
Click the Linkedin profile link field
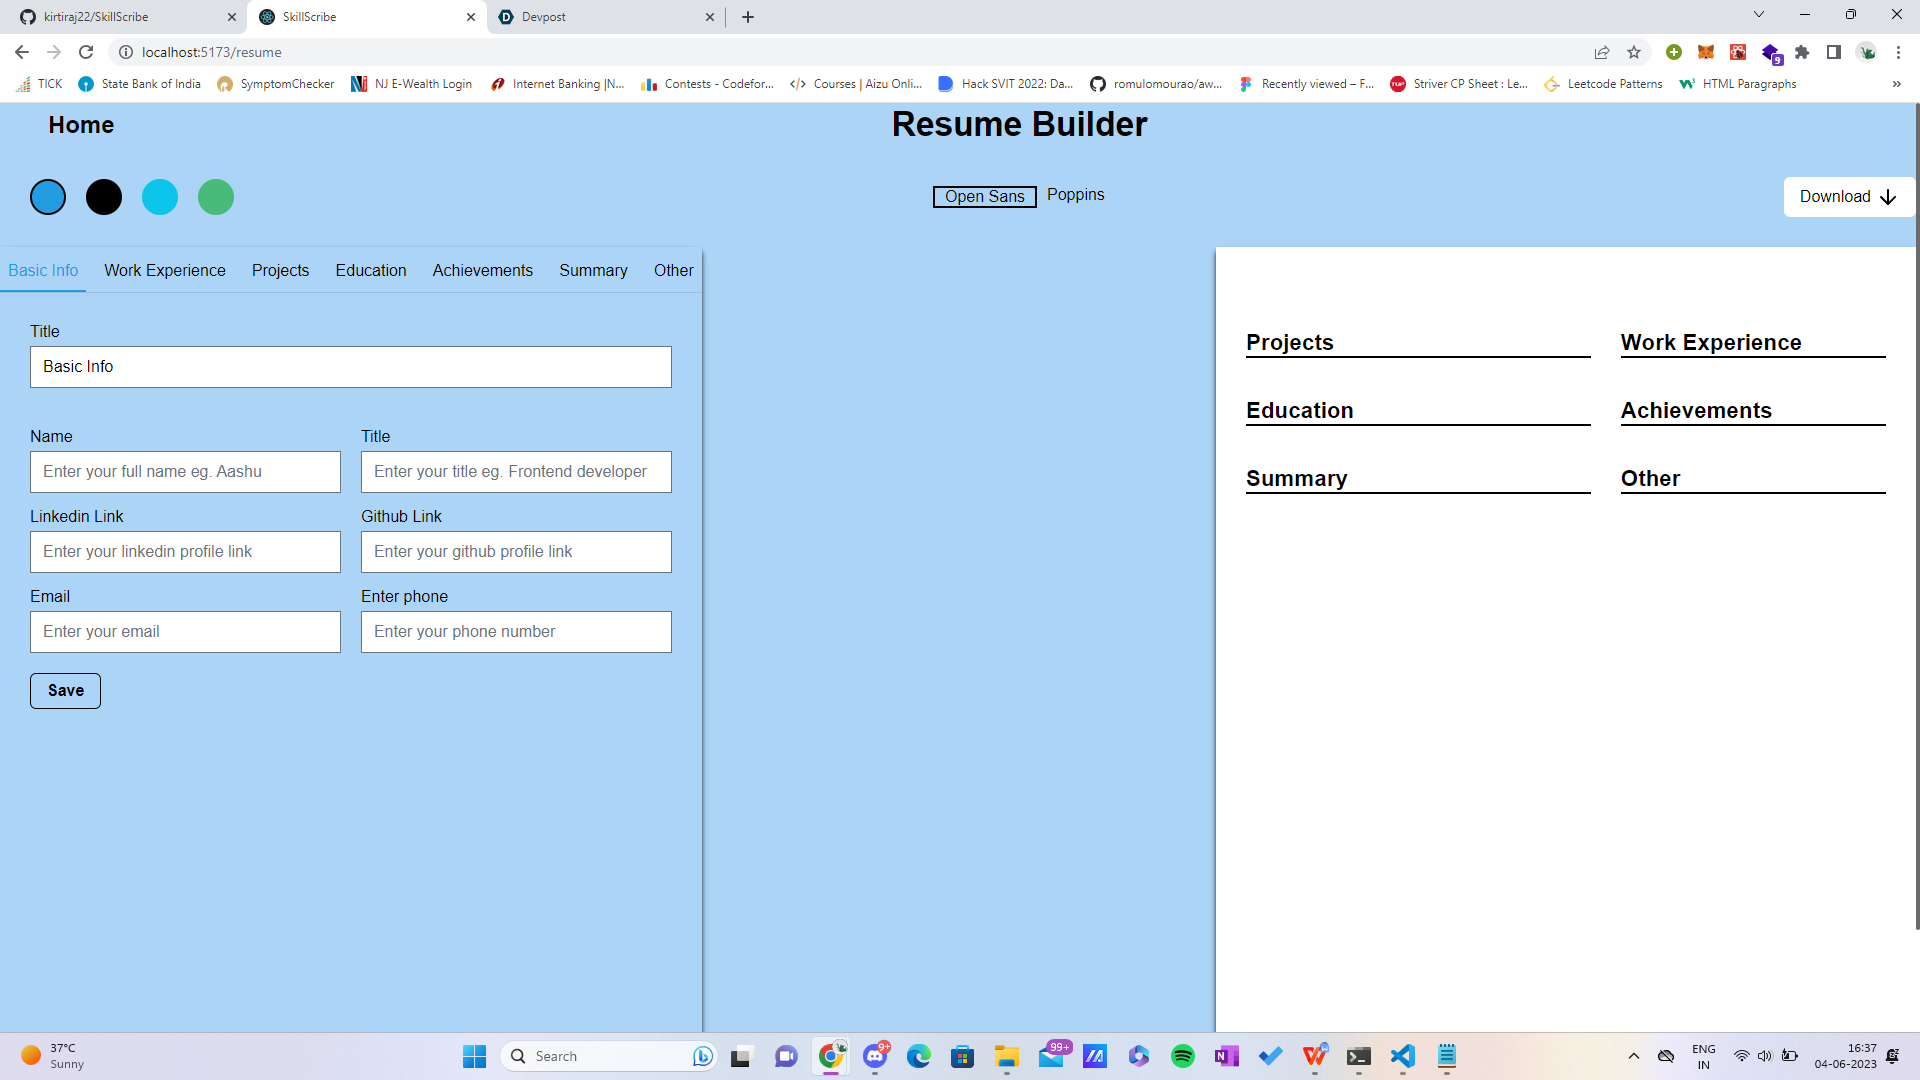pyautogui.click(x=185, y=552)
